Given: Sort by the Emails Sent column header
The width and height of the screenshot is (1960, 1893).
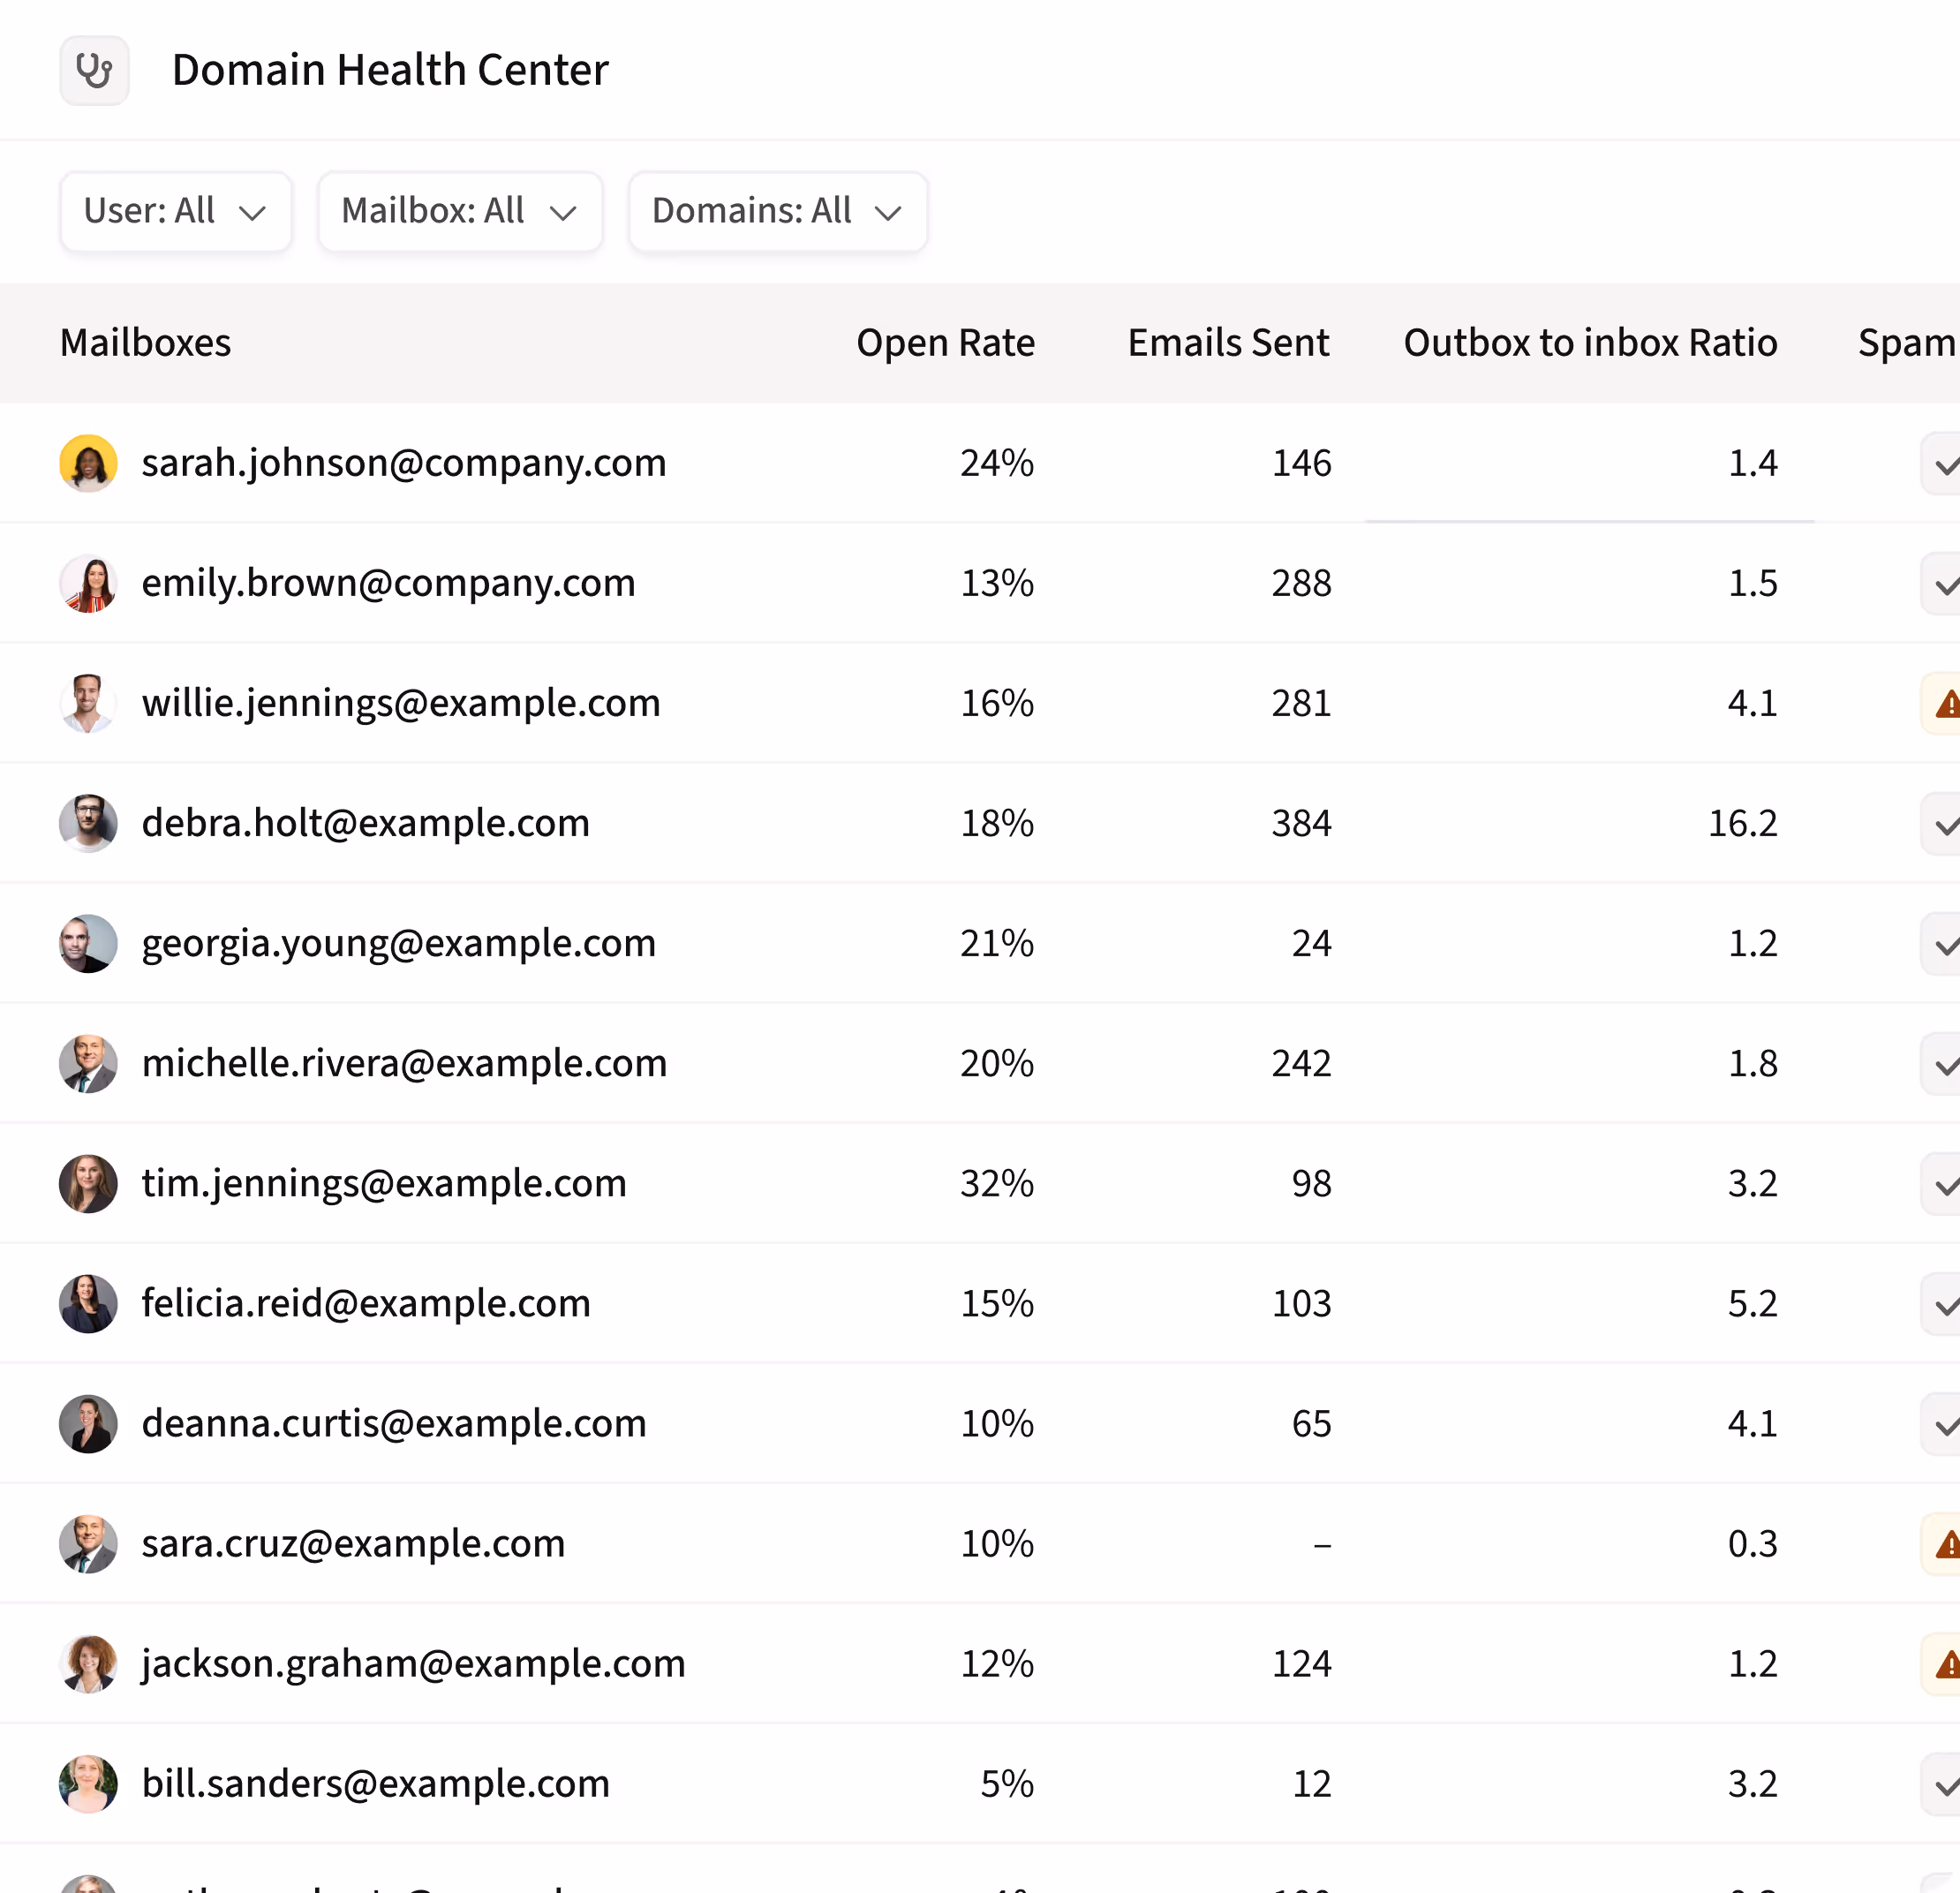Looking at the screenshot, I should 1228,343.
